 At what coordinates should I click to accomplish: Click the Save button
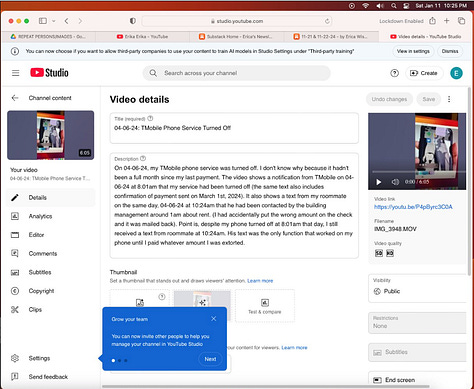point(429,99)
